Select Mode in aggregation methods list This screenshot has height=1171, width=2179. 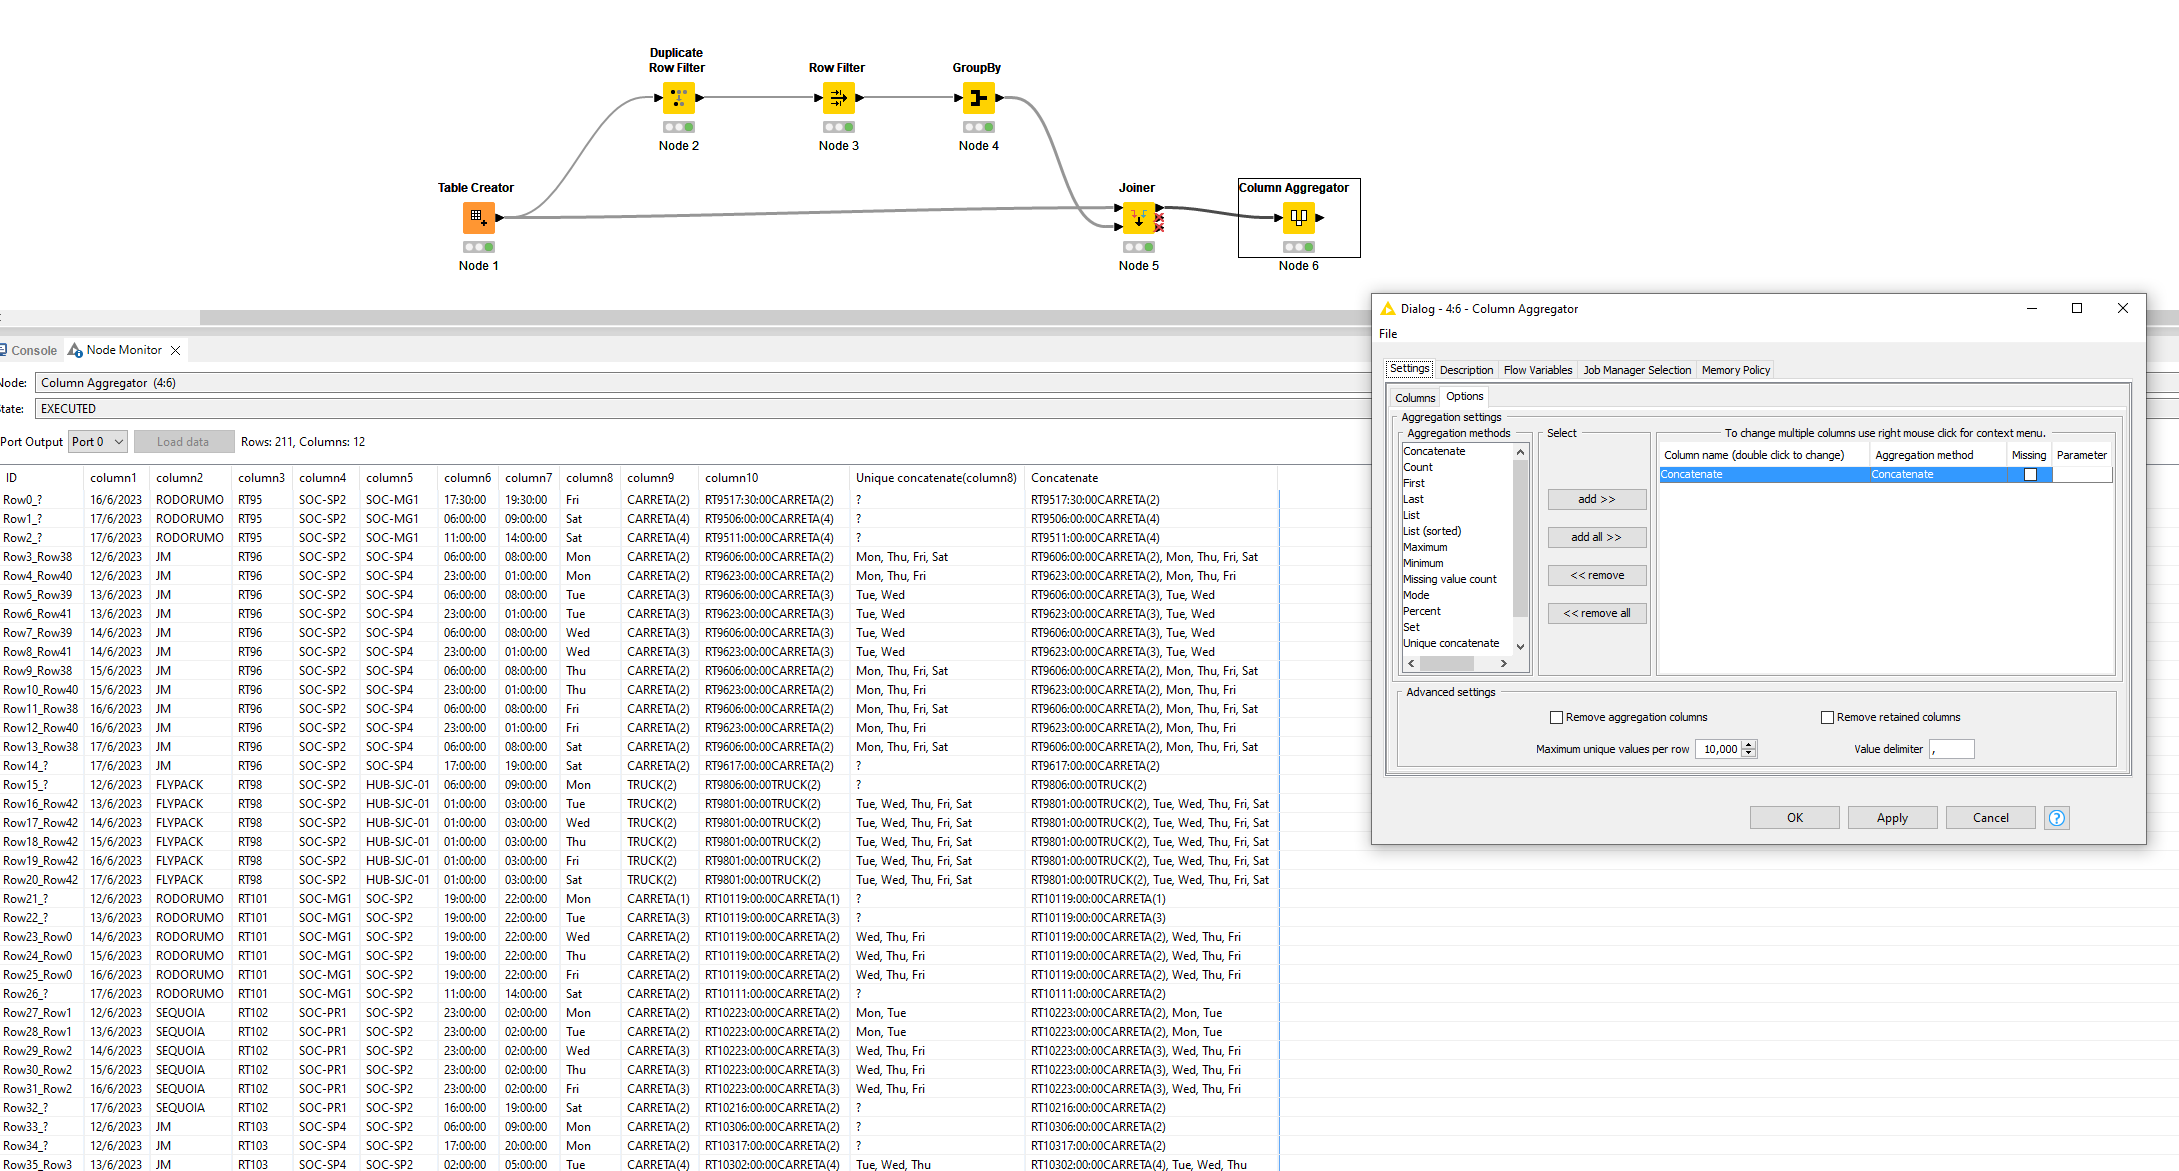point(1416,595)
